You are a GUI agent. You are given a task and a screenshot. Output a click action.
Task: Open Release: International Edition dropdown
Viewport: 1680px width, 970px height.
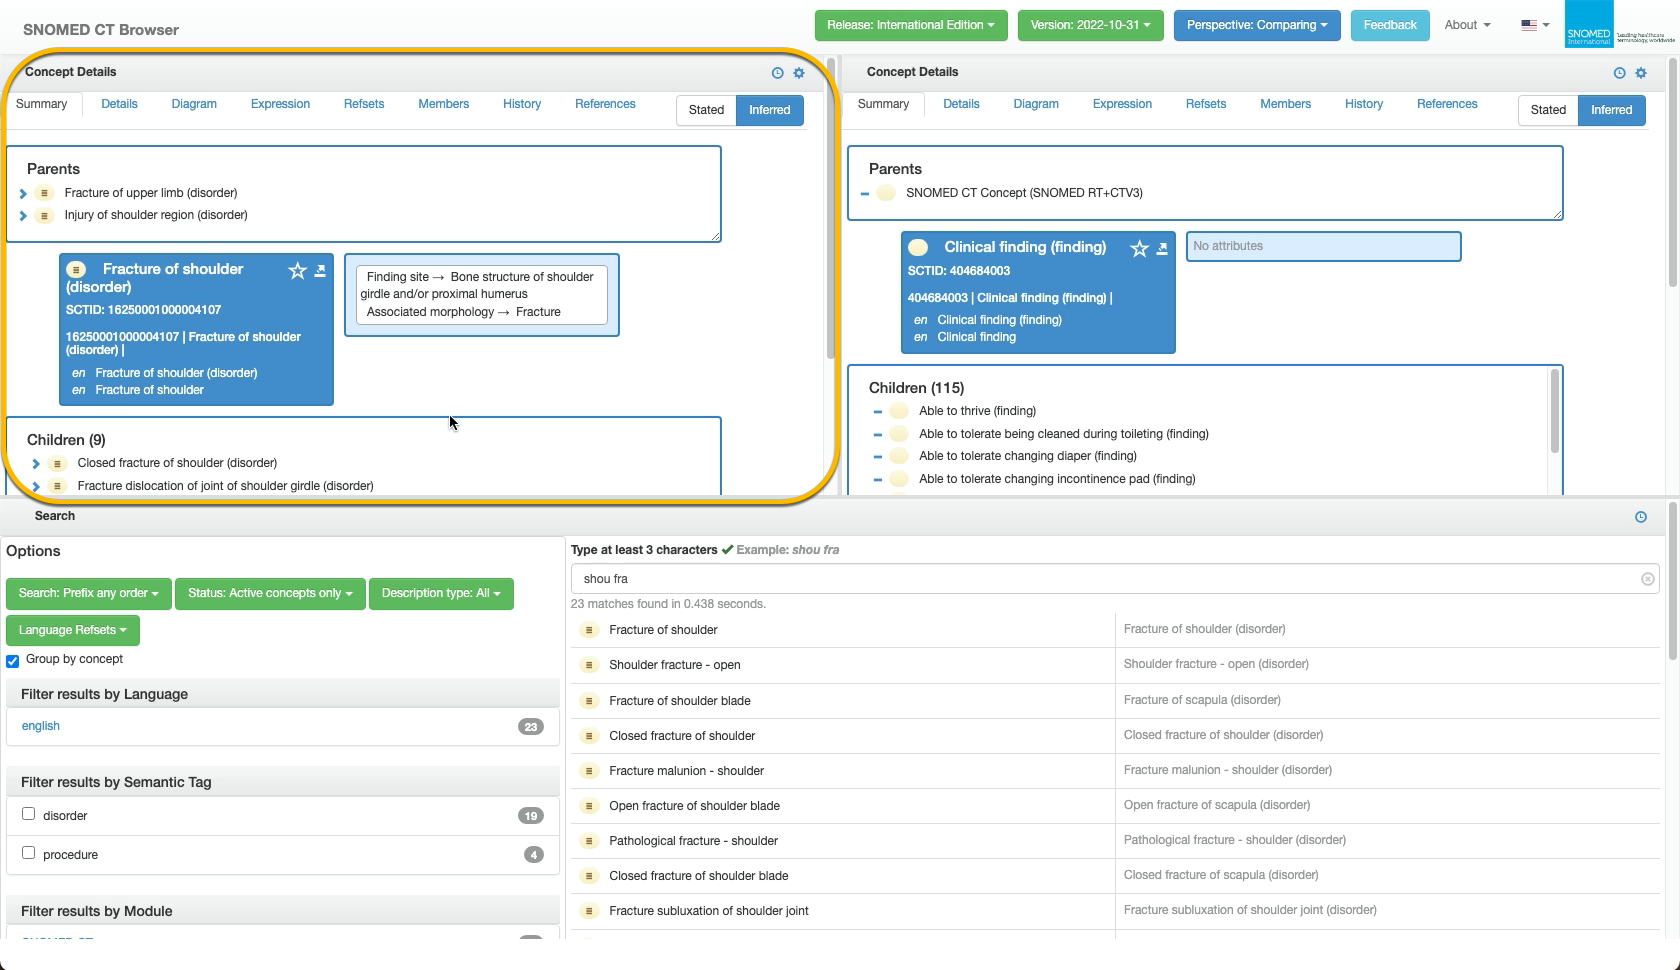point(910,25)
